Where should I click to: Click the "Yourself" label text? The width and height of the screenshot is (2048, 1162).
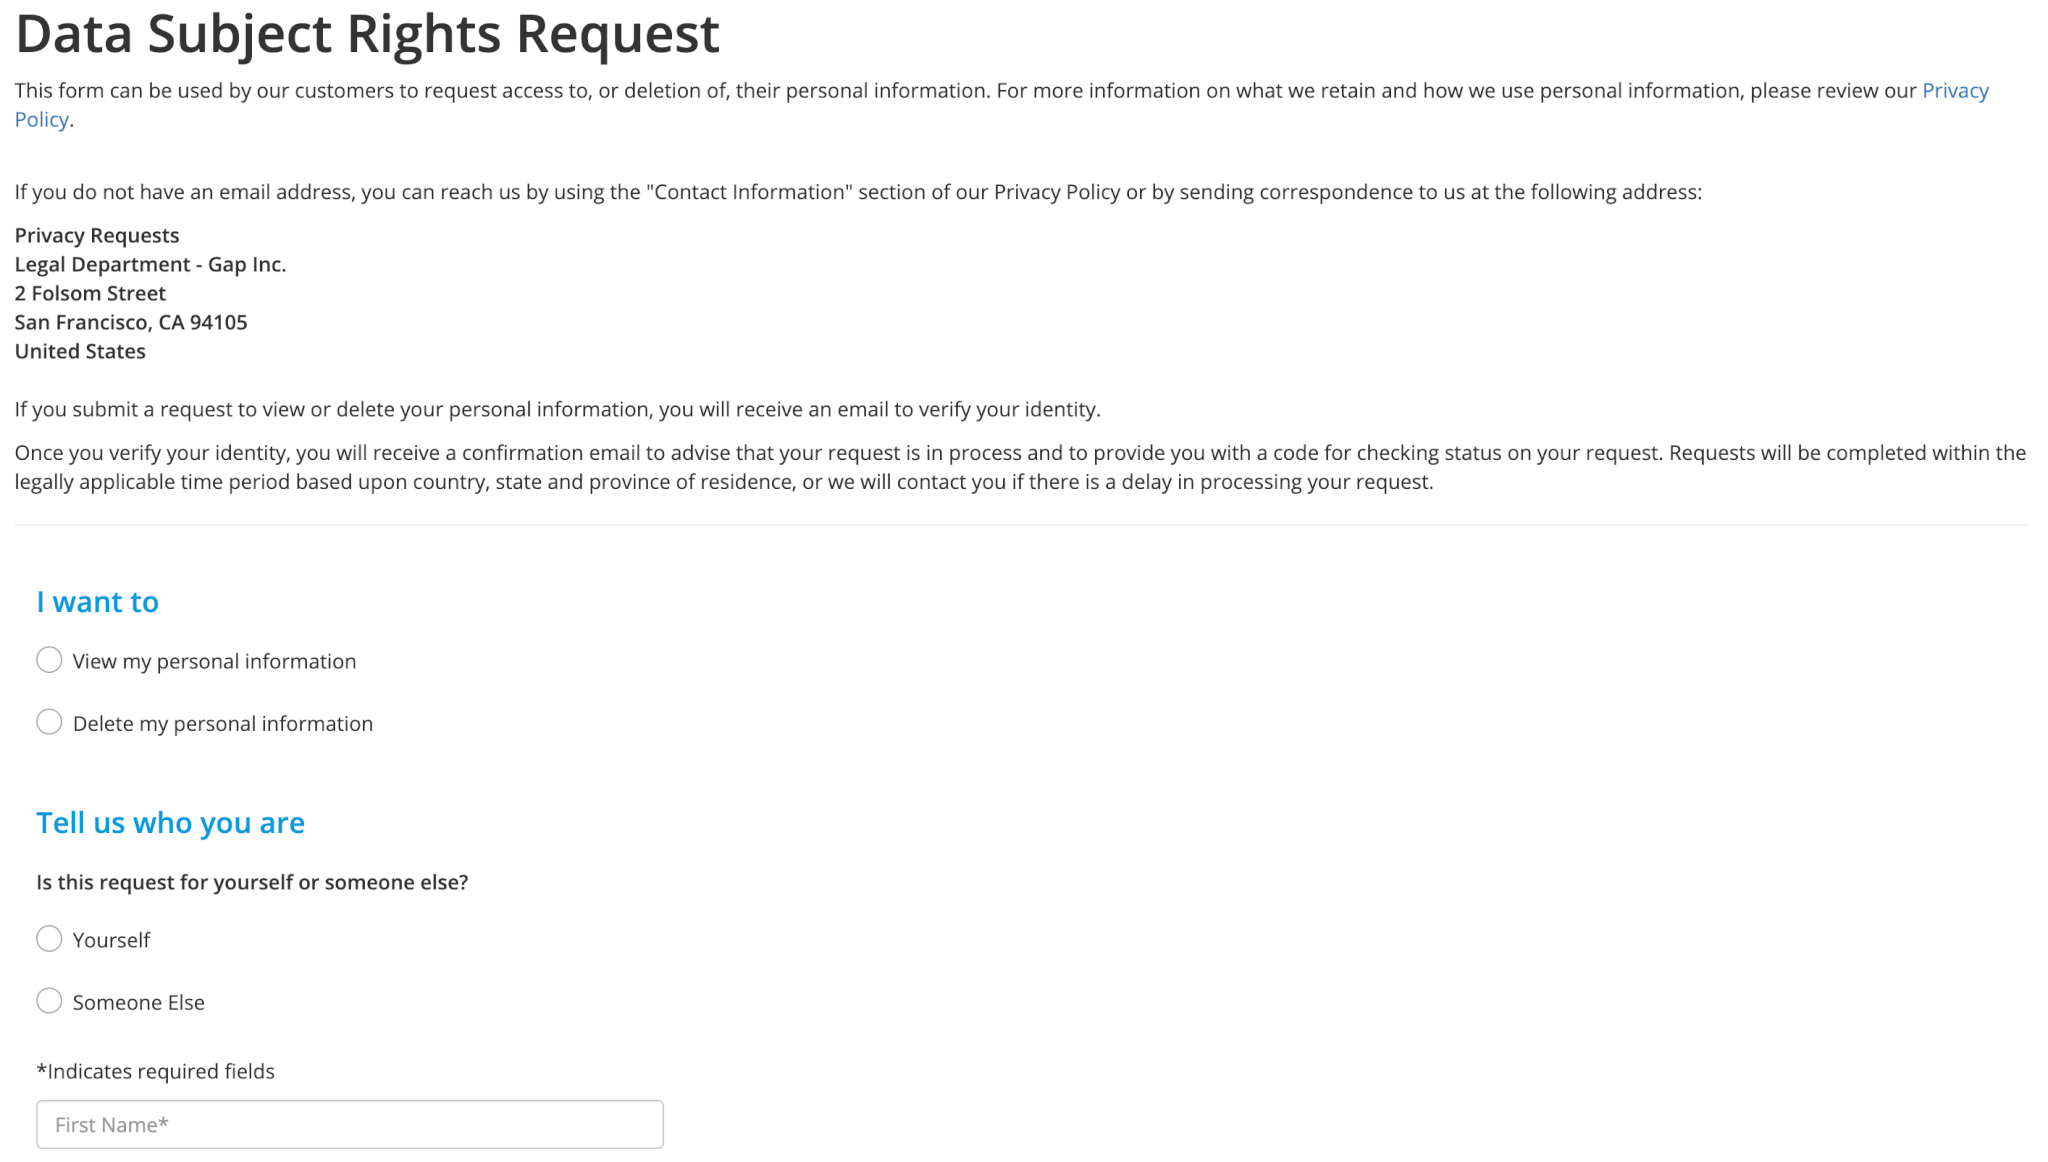[x=111, y=939]
